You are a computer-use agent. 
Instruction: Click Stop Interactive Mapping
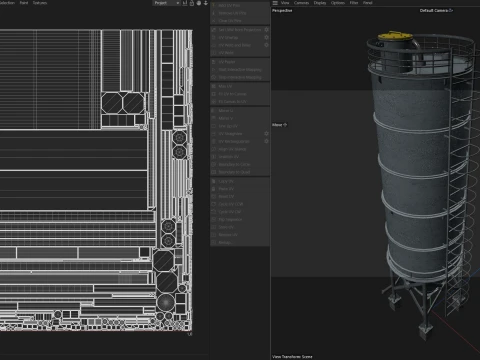[240, 77]
